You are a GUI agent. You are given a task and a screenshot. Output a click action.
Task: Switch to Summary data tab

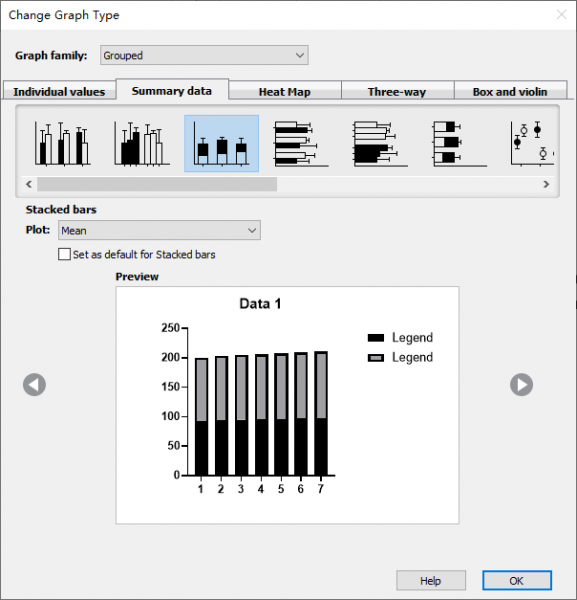pos(172,90)
